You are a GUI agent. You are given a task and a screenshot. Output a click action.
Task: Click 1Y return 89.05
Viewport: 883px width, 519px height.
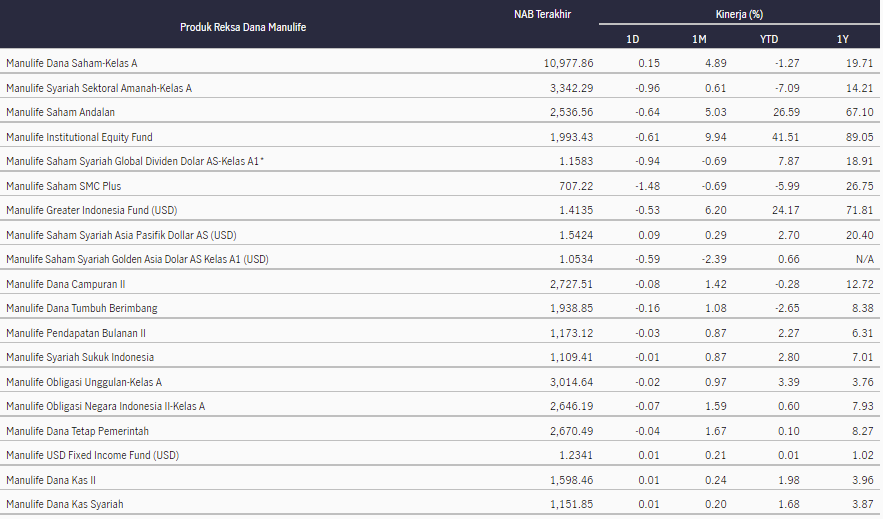coord(860,137)
